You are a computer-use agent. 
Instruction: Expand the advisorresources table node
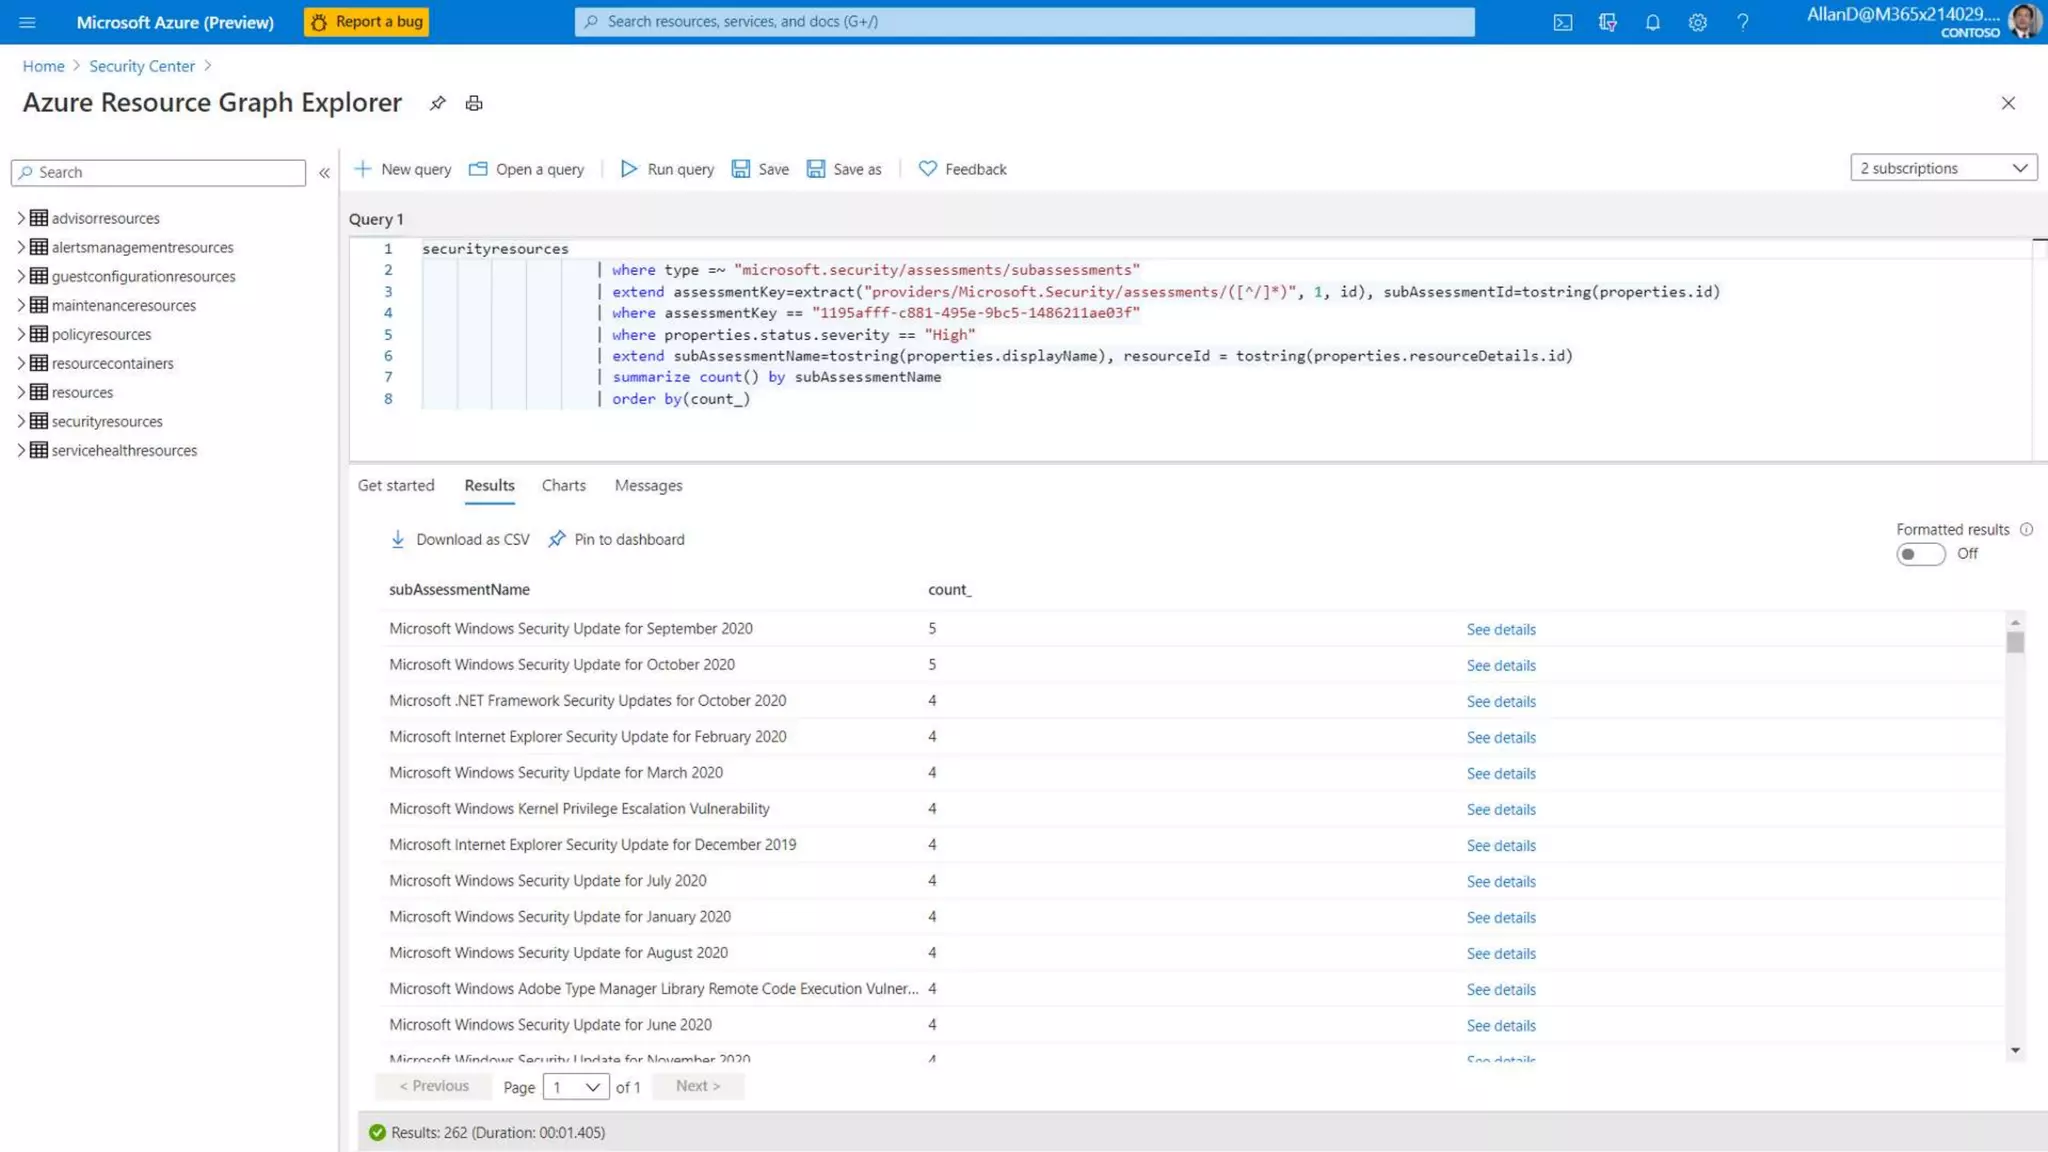tap(20, 218)
